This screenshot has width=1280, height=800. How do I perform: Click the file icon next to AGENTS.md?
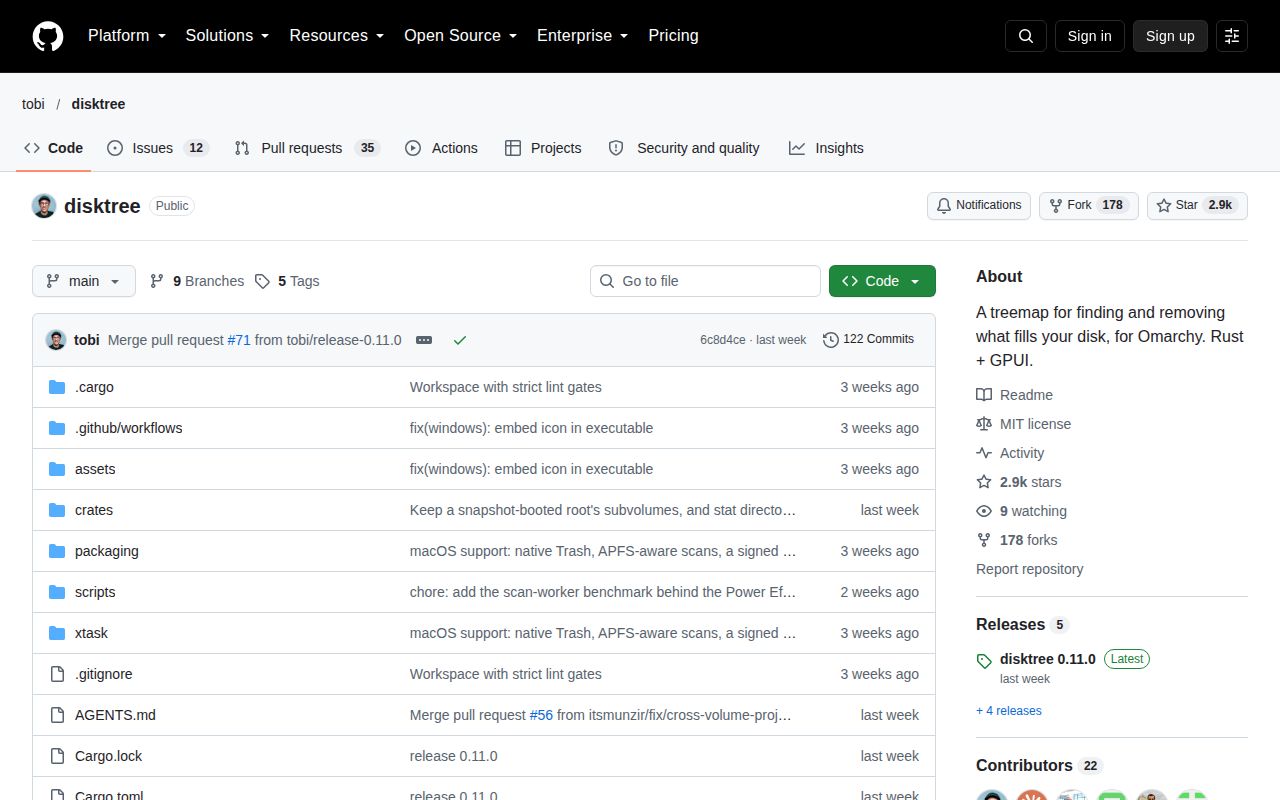pyautogui.click(x=57, y=715)
